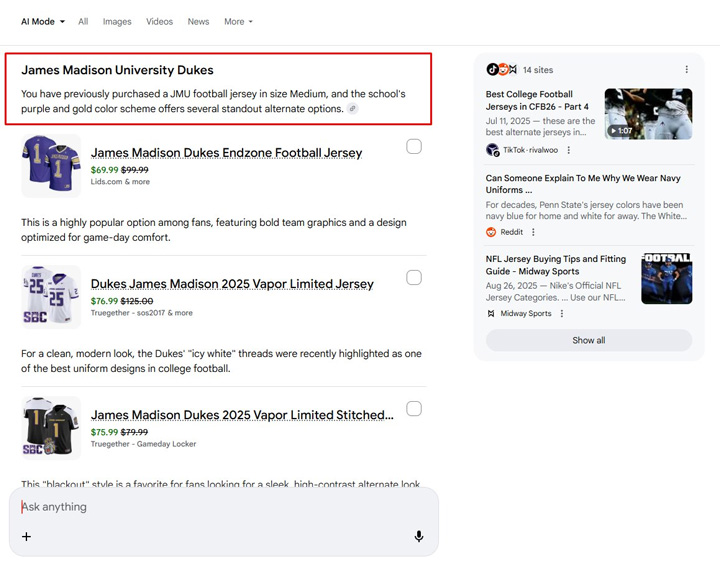The image size is (720, 568).
Task: Click the microphone voice input icon
Action: coord(419,536)
